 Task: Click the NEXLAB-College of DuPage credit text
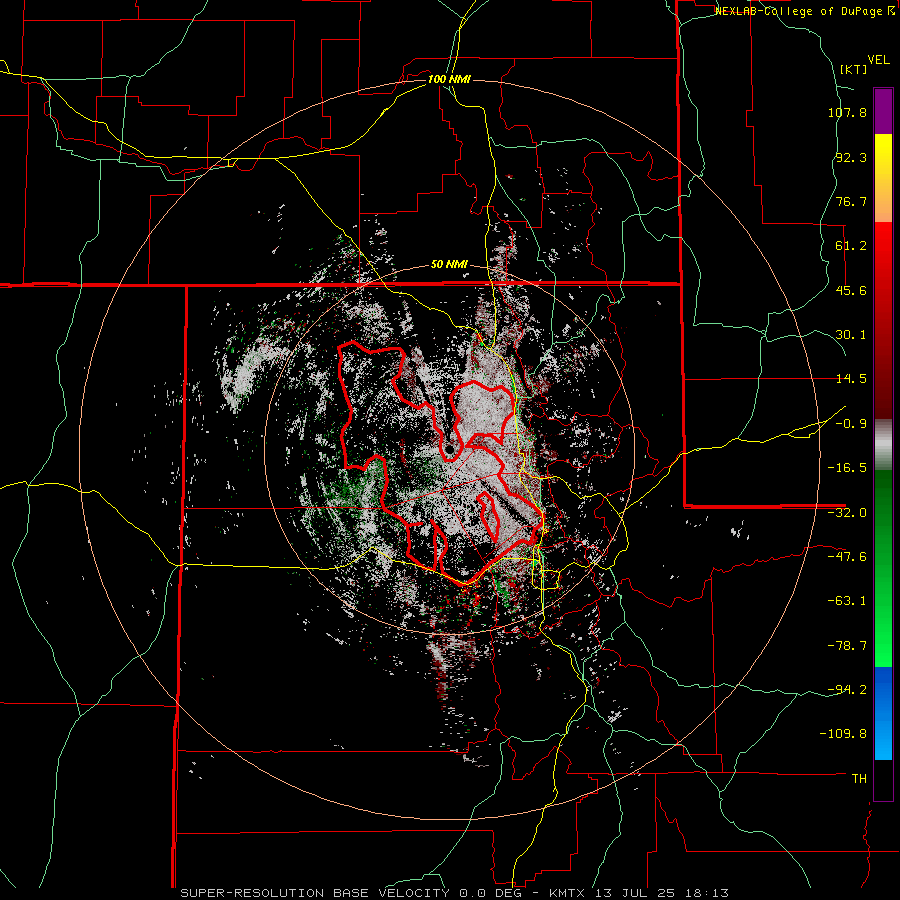pos(800,11)
